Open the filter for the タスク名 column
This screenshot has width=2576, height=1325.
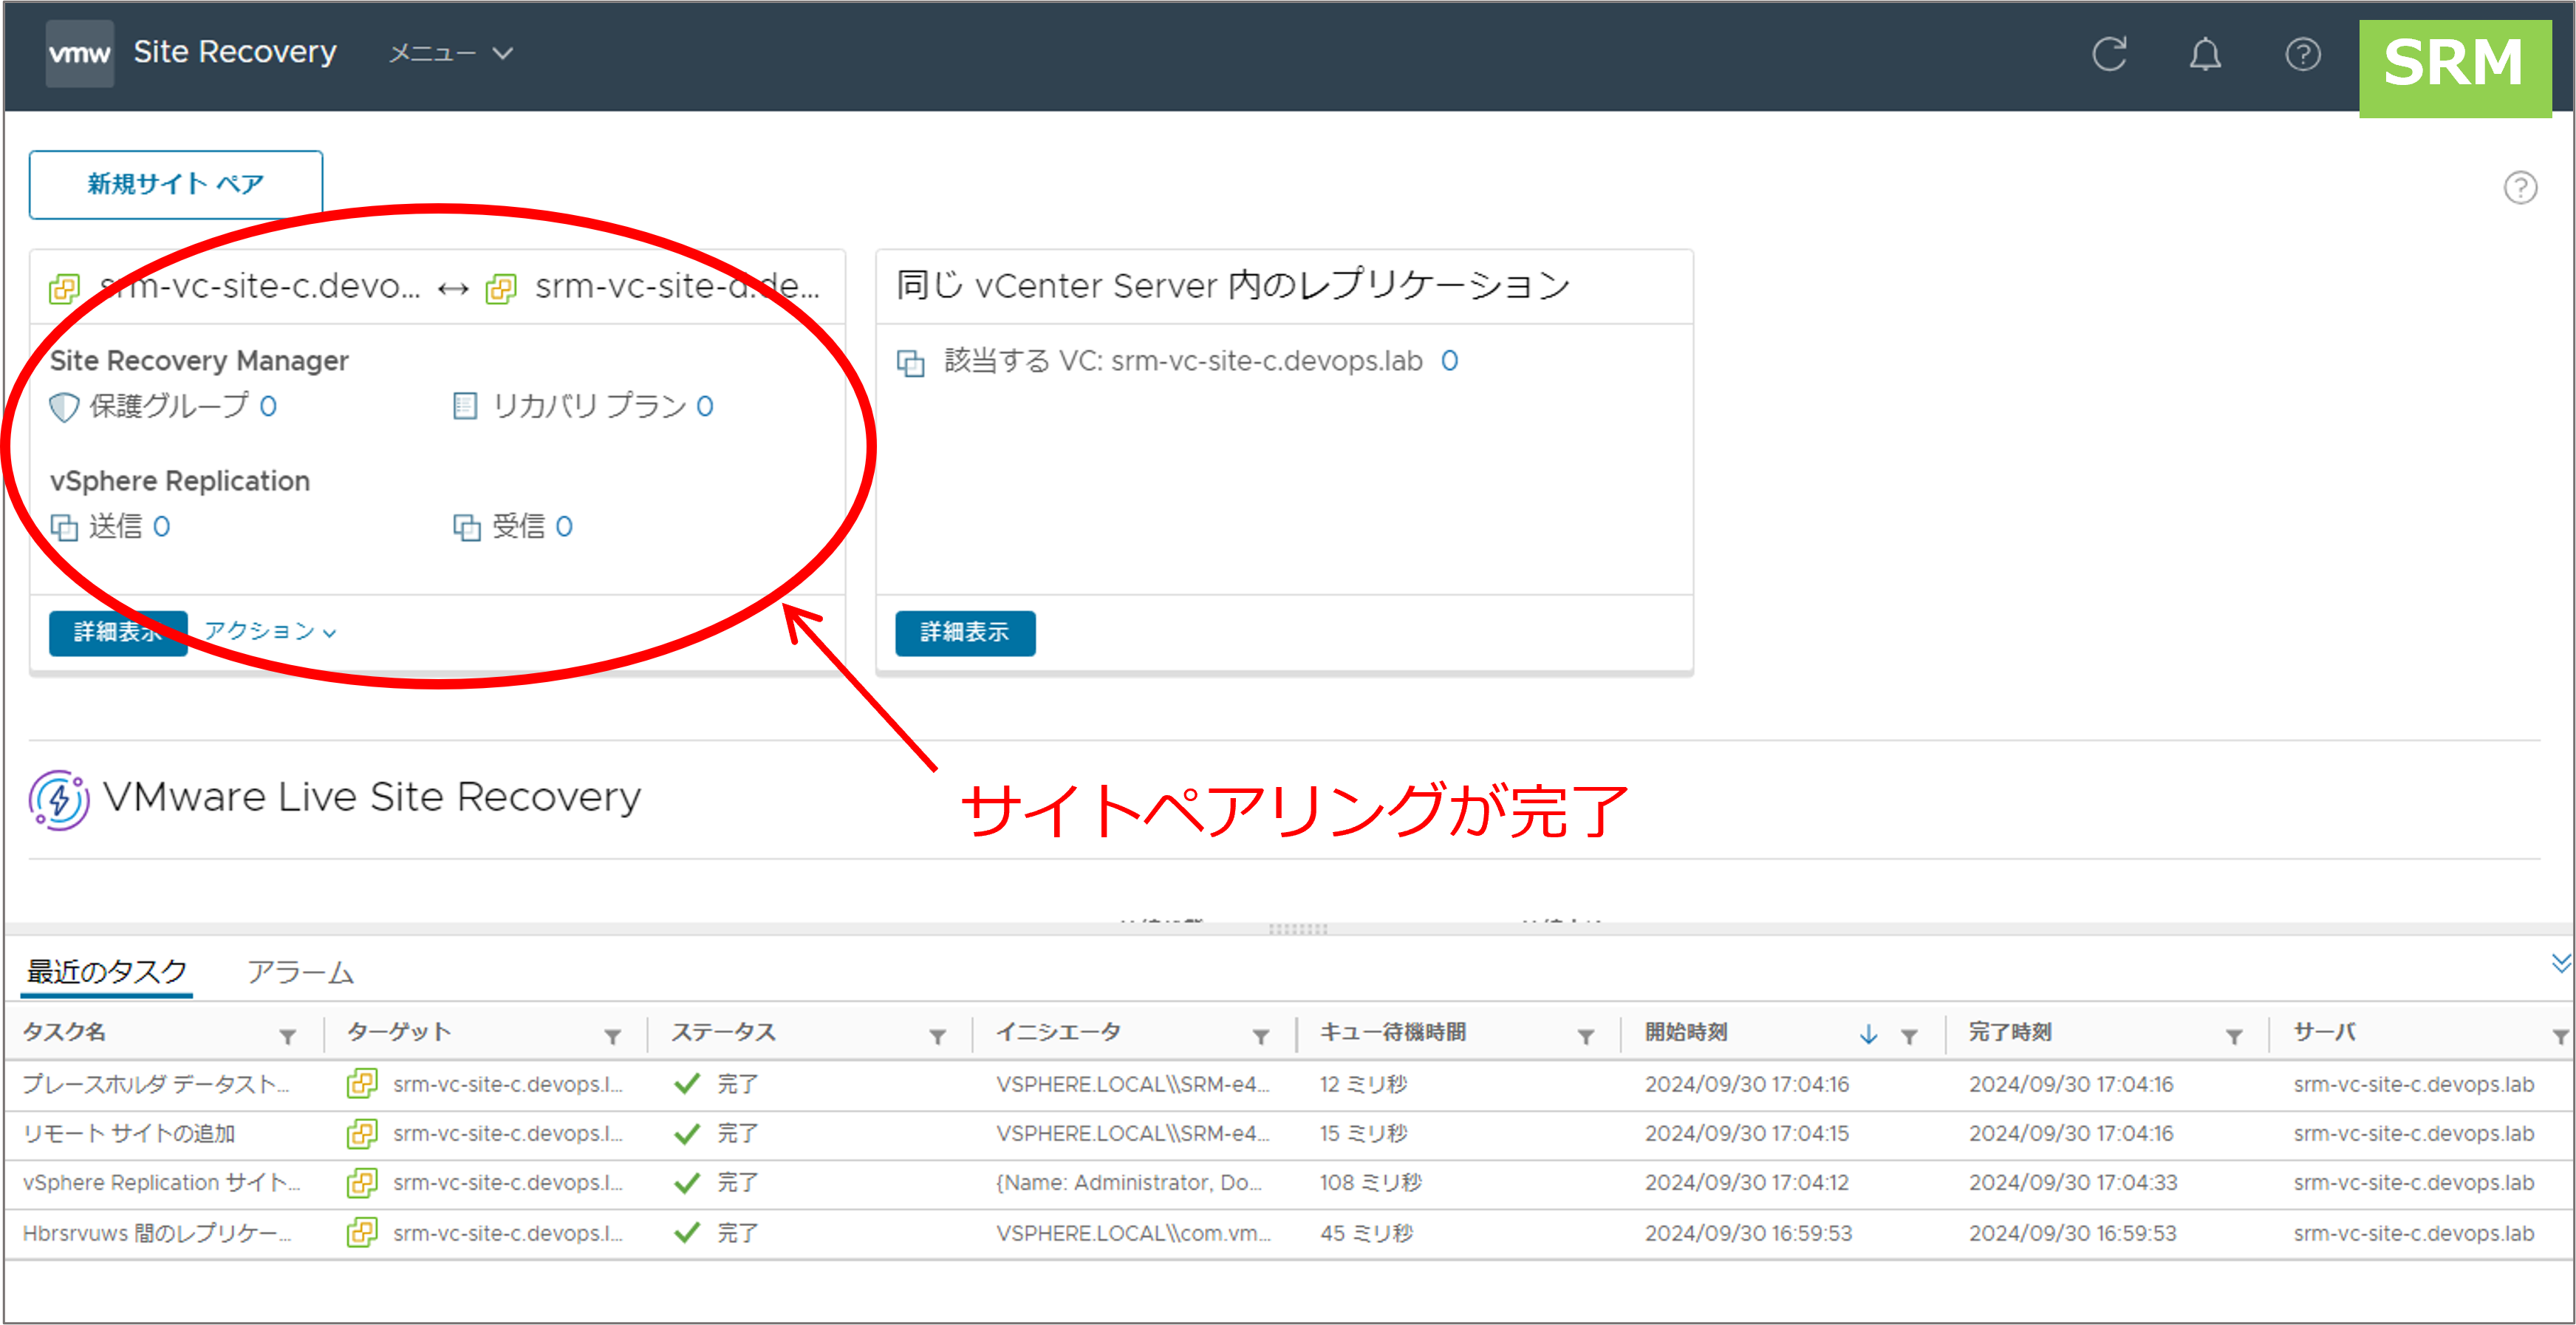tap(288, 1036)
